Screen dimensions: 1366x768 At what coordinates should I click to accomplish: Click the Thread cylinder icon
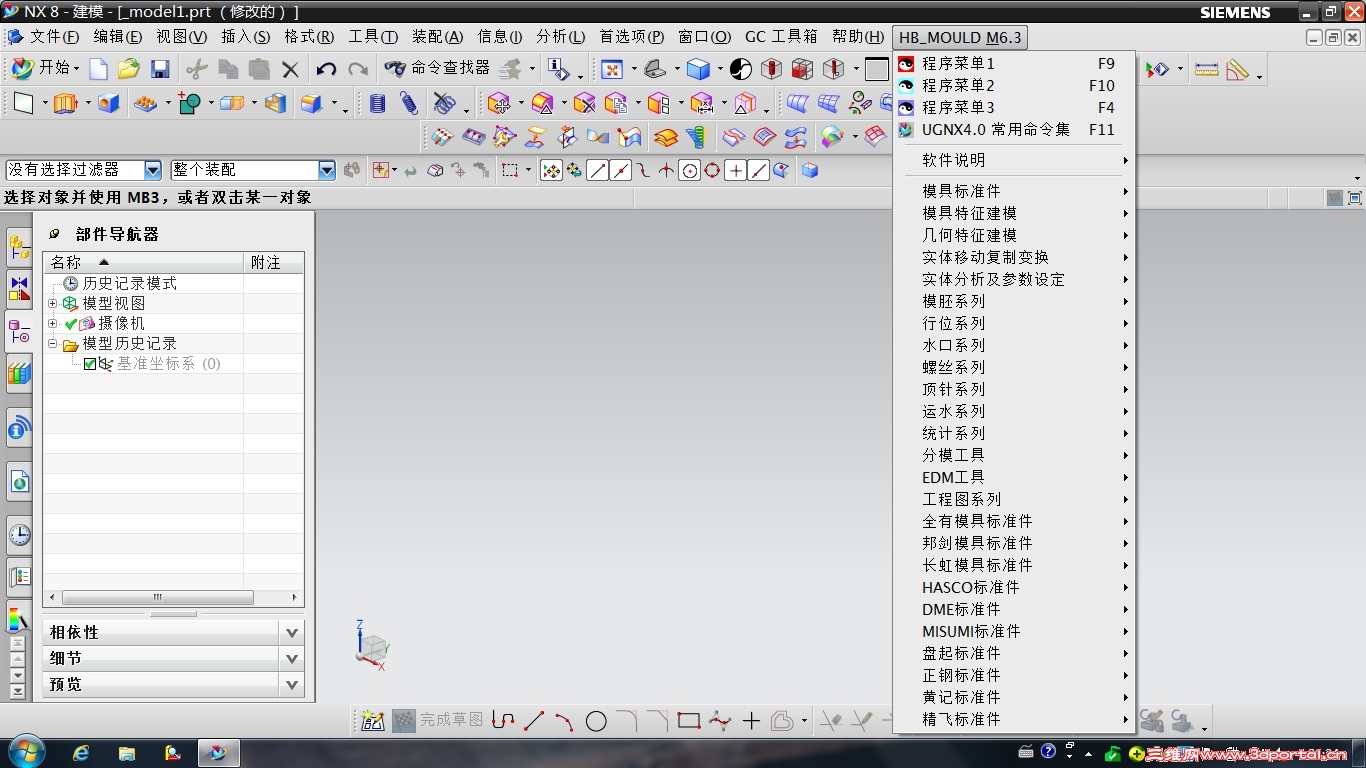coord(377,103)
